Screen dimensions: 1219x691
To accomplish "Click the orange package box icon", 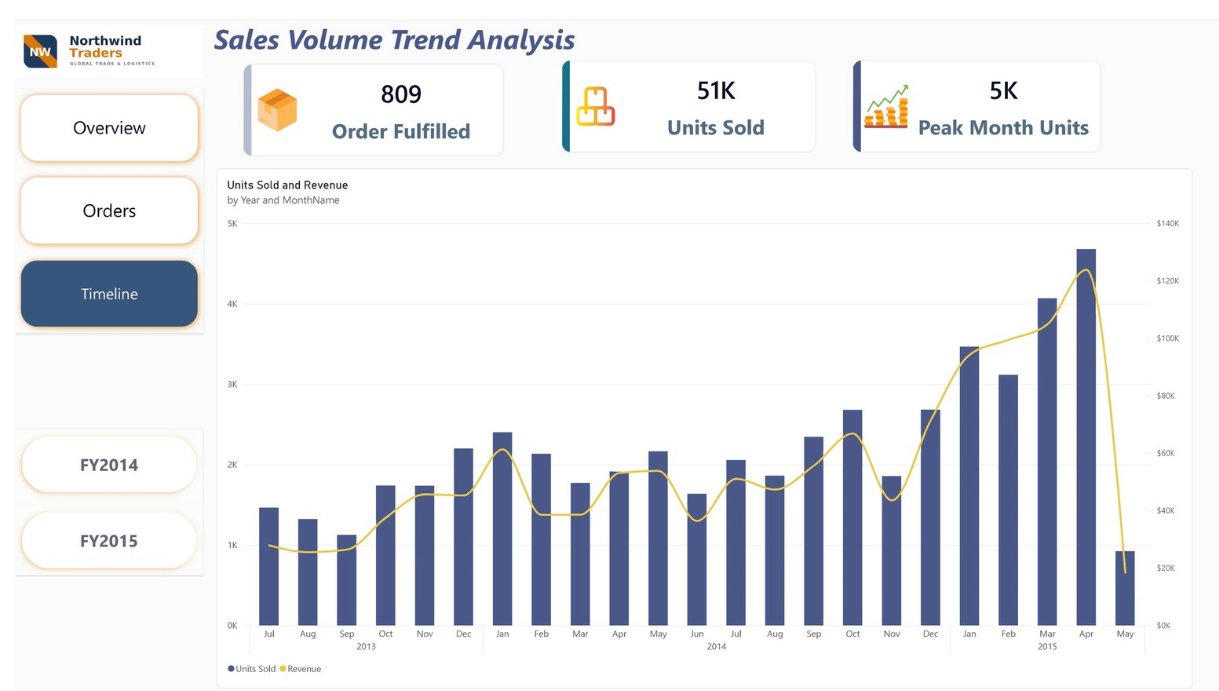I will (277, 110).
